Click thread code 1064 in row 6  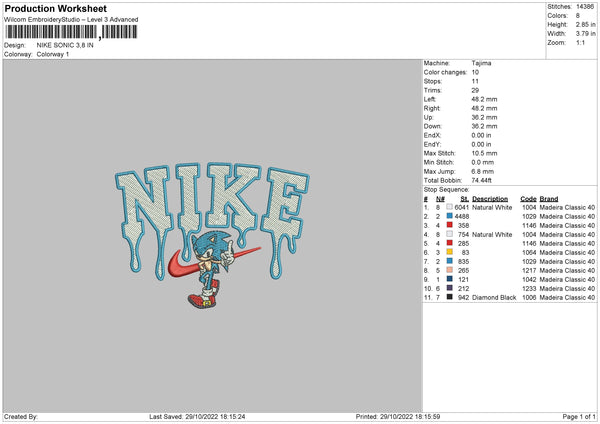point(529,253)
